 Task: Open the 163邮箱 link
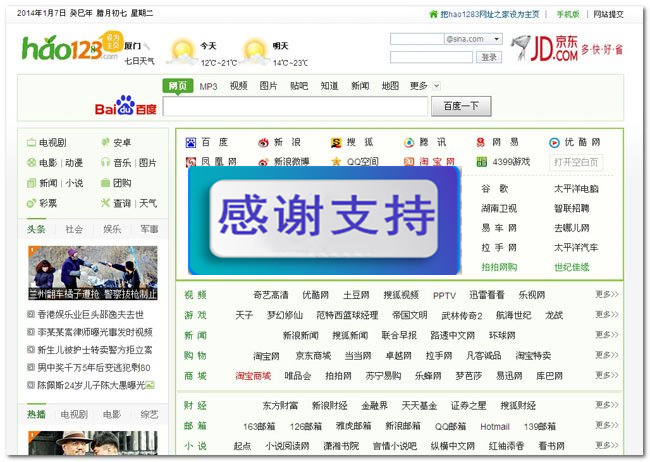tap(259, 426)
